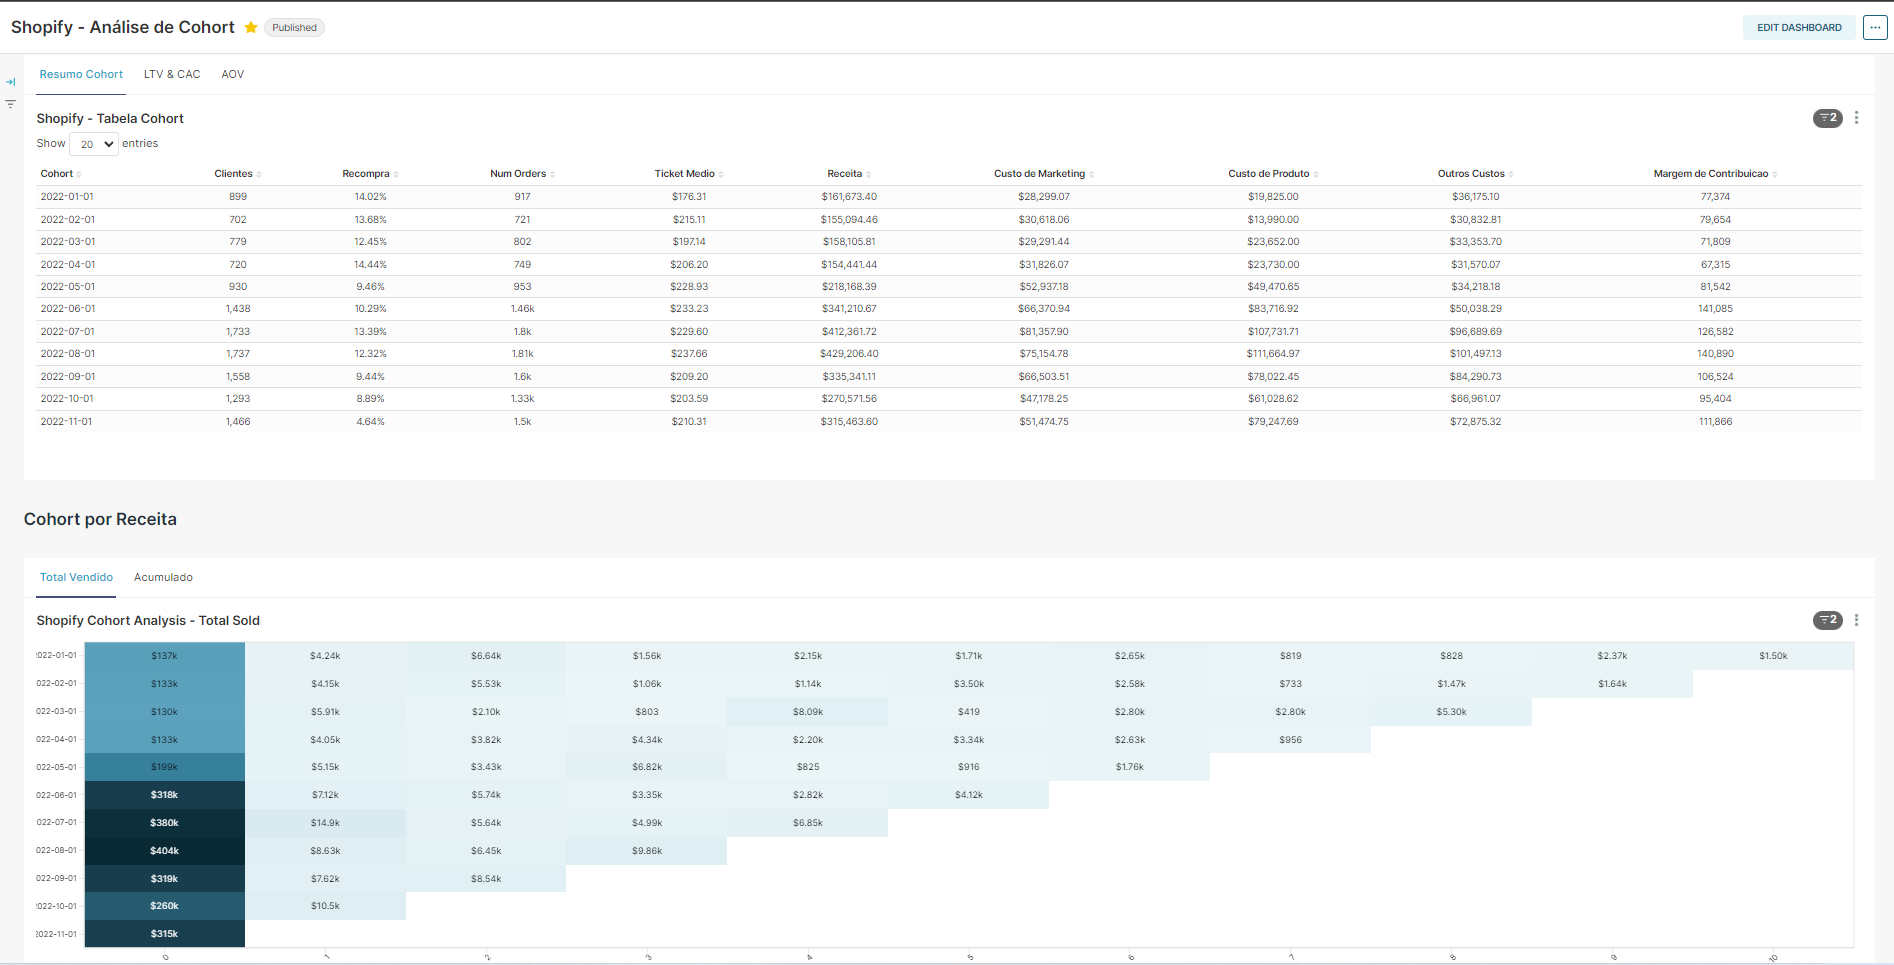
Task: Click the favorite star next to dashboard title
Action: click(251, 27)
